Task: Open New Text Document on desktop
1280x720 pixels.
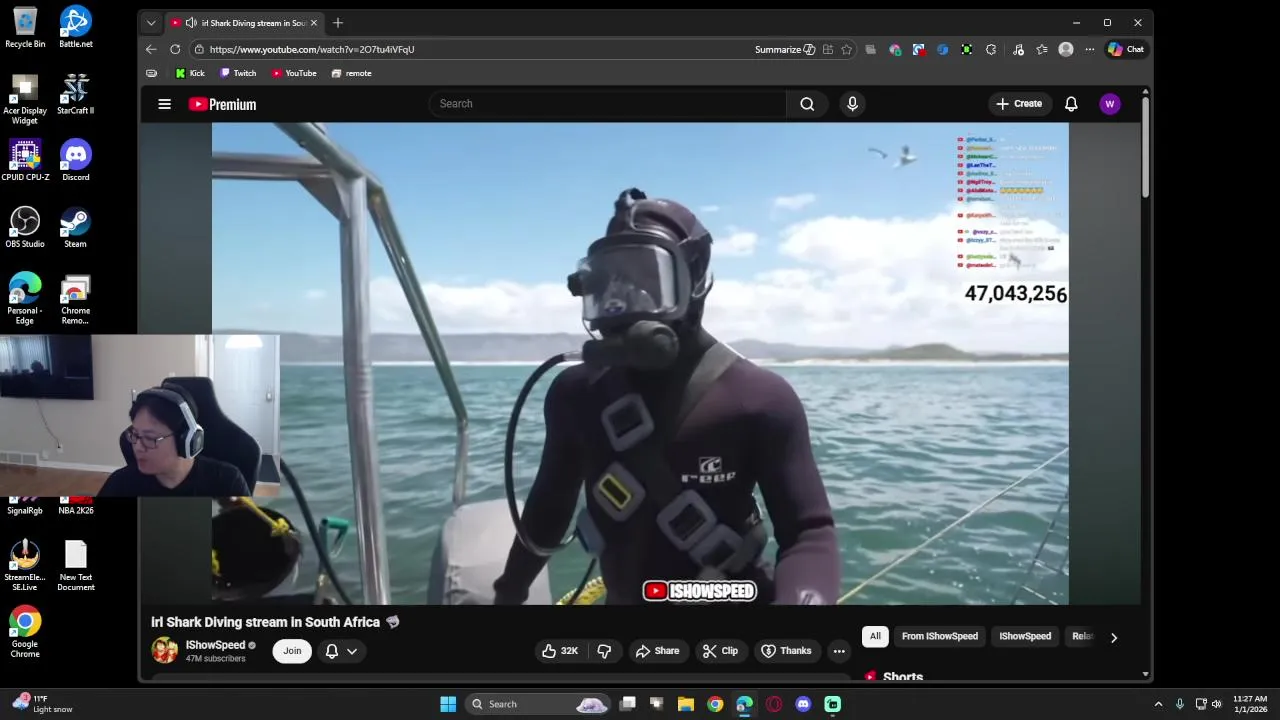Action: click(x=75, y=566)
